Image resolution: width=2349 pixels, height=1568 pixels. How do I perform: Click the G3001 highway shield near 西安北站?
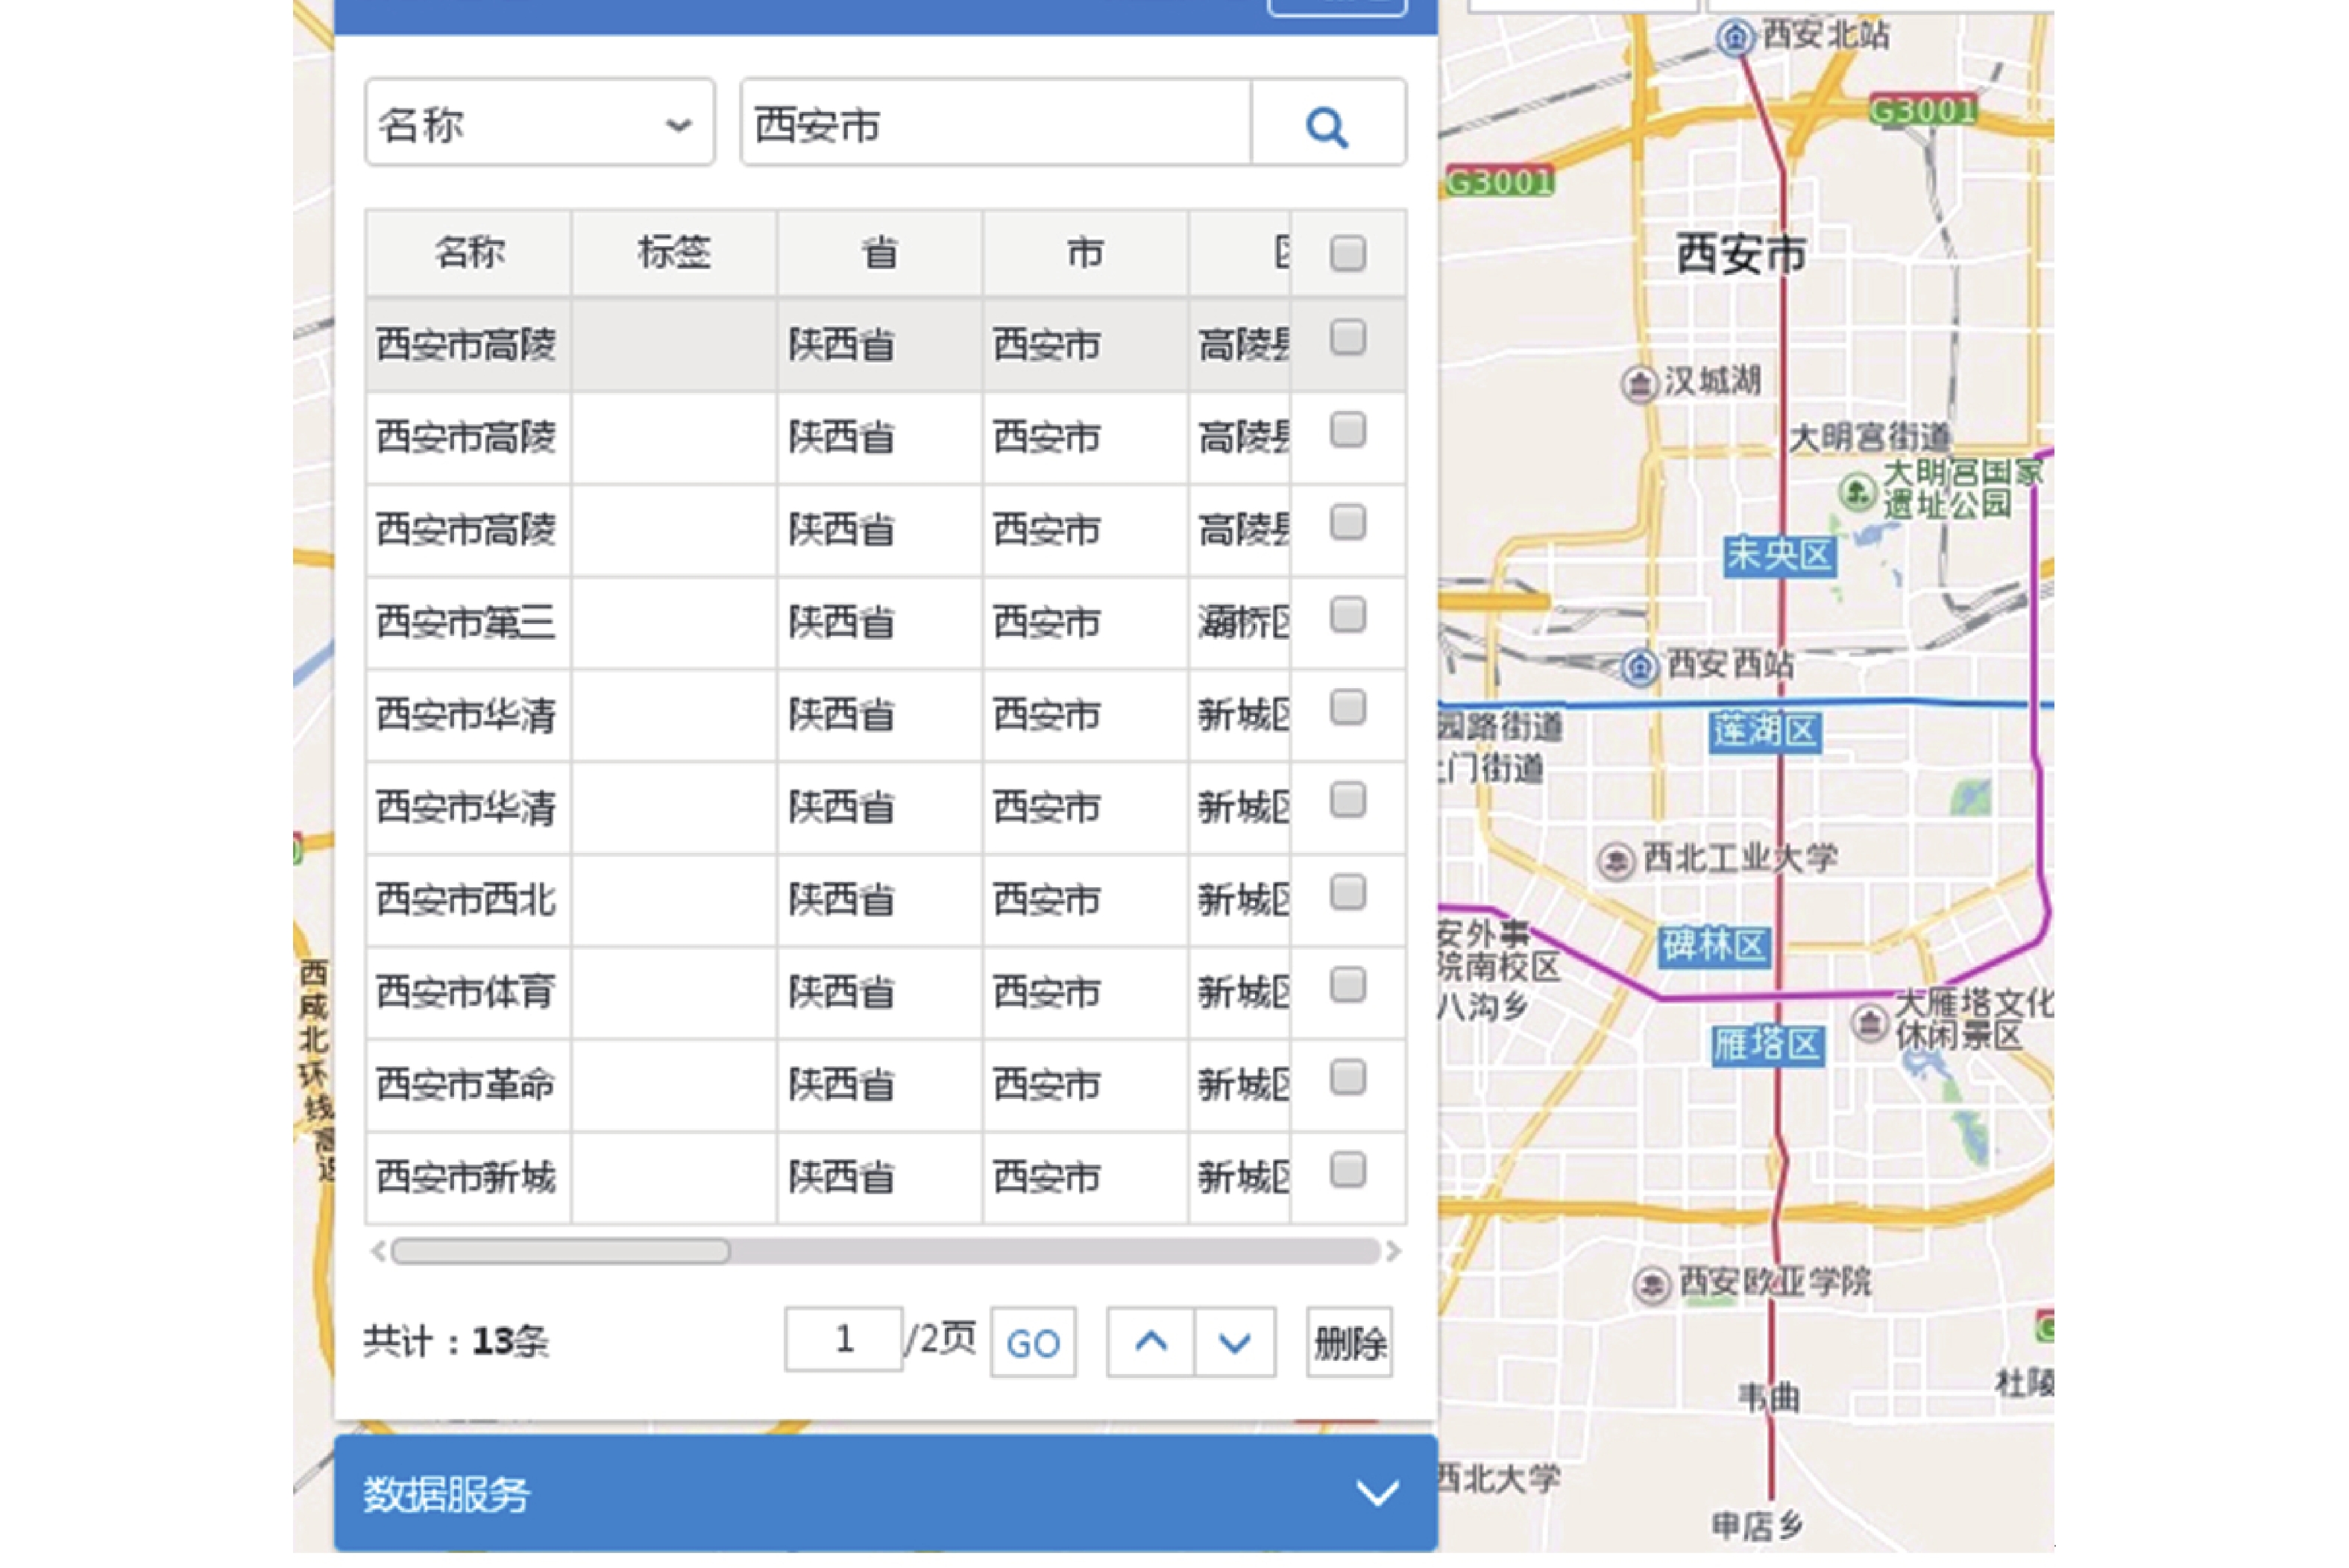click(x=1923, y=110)
